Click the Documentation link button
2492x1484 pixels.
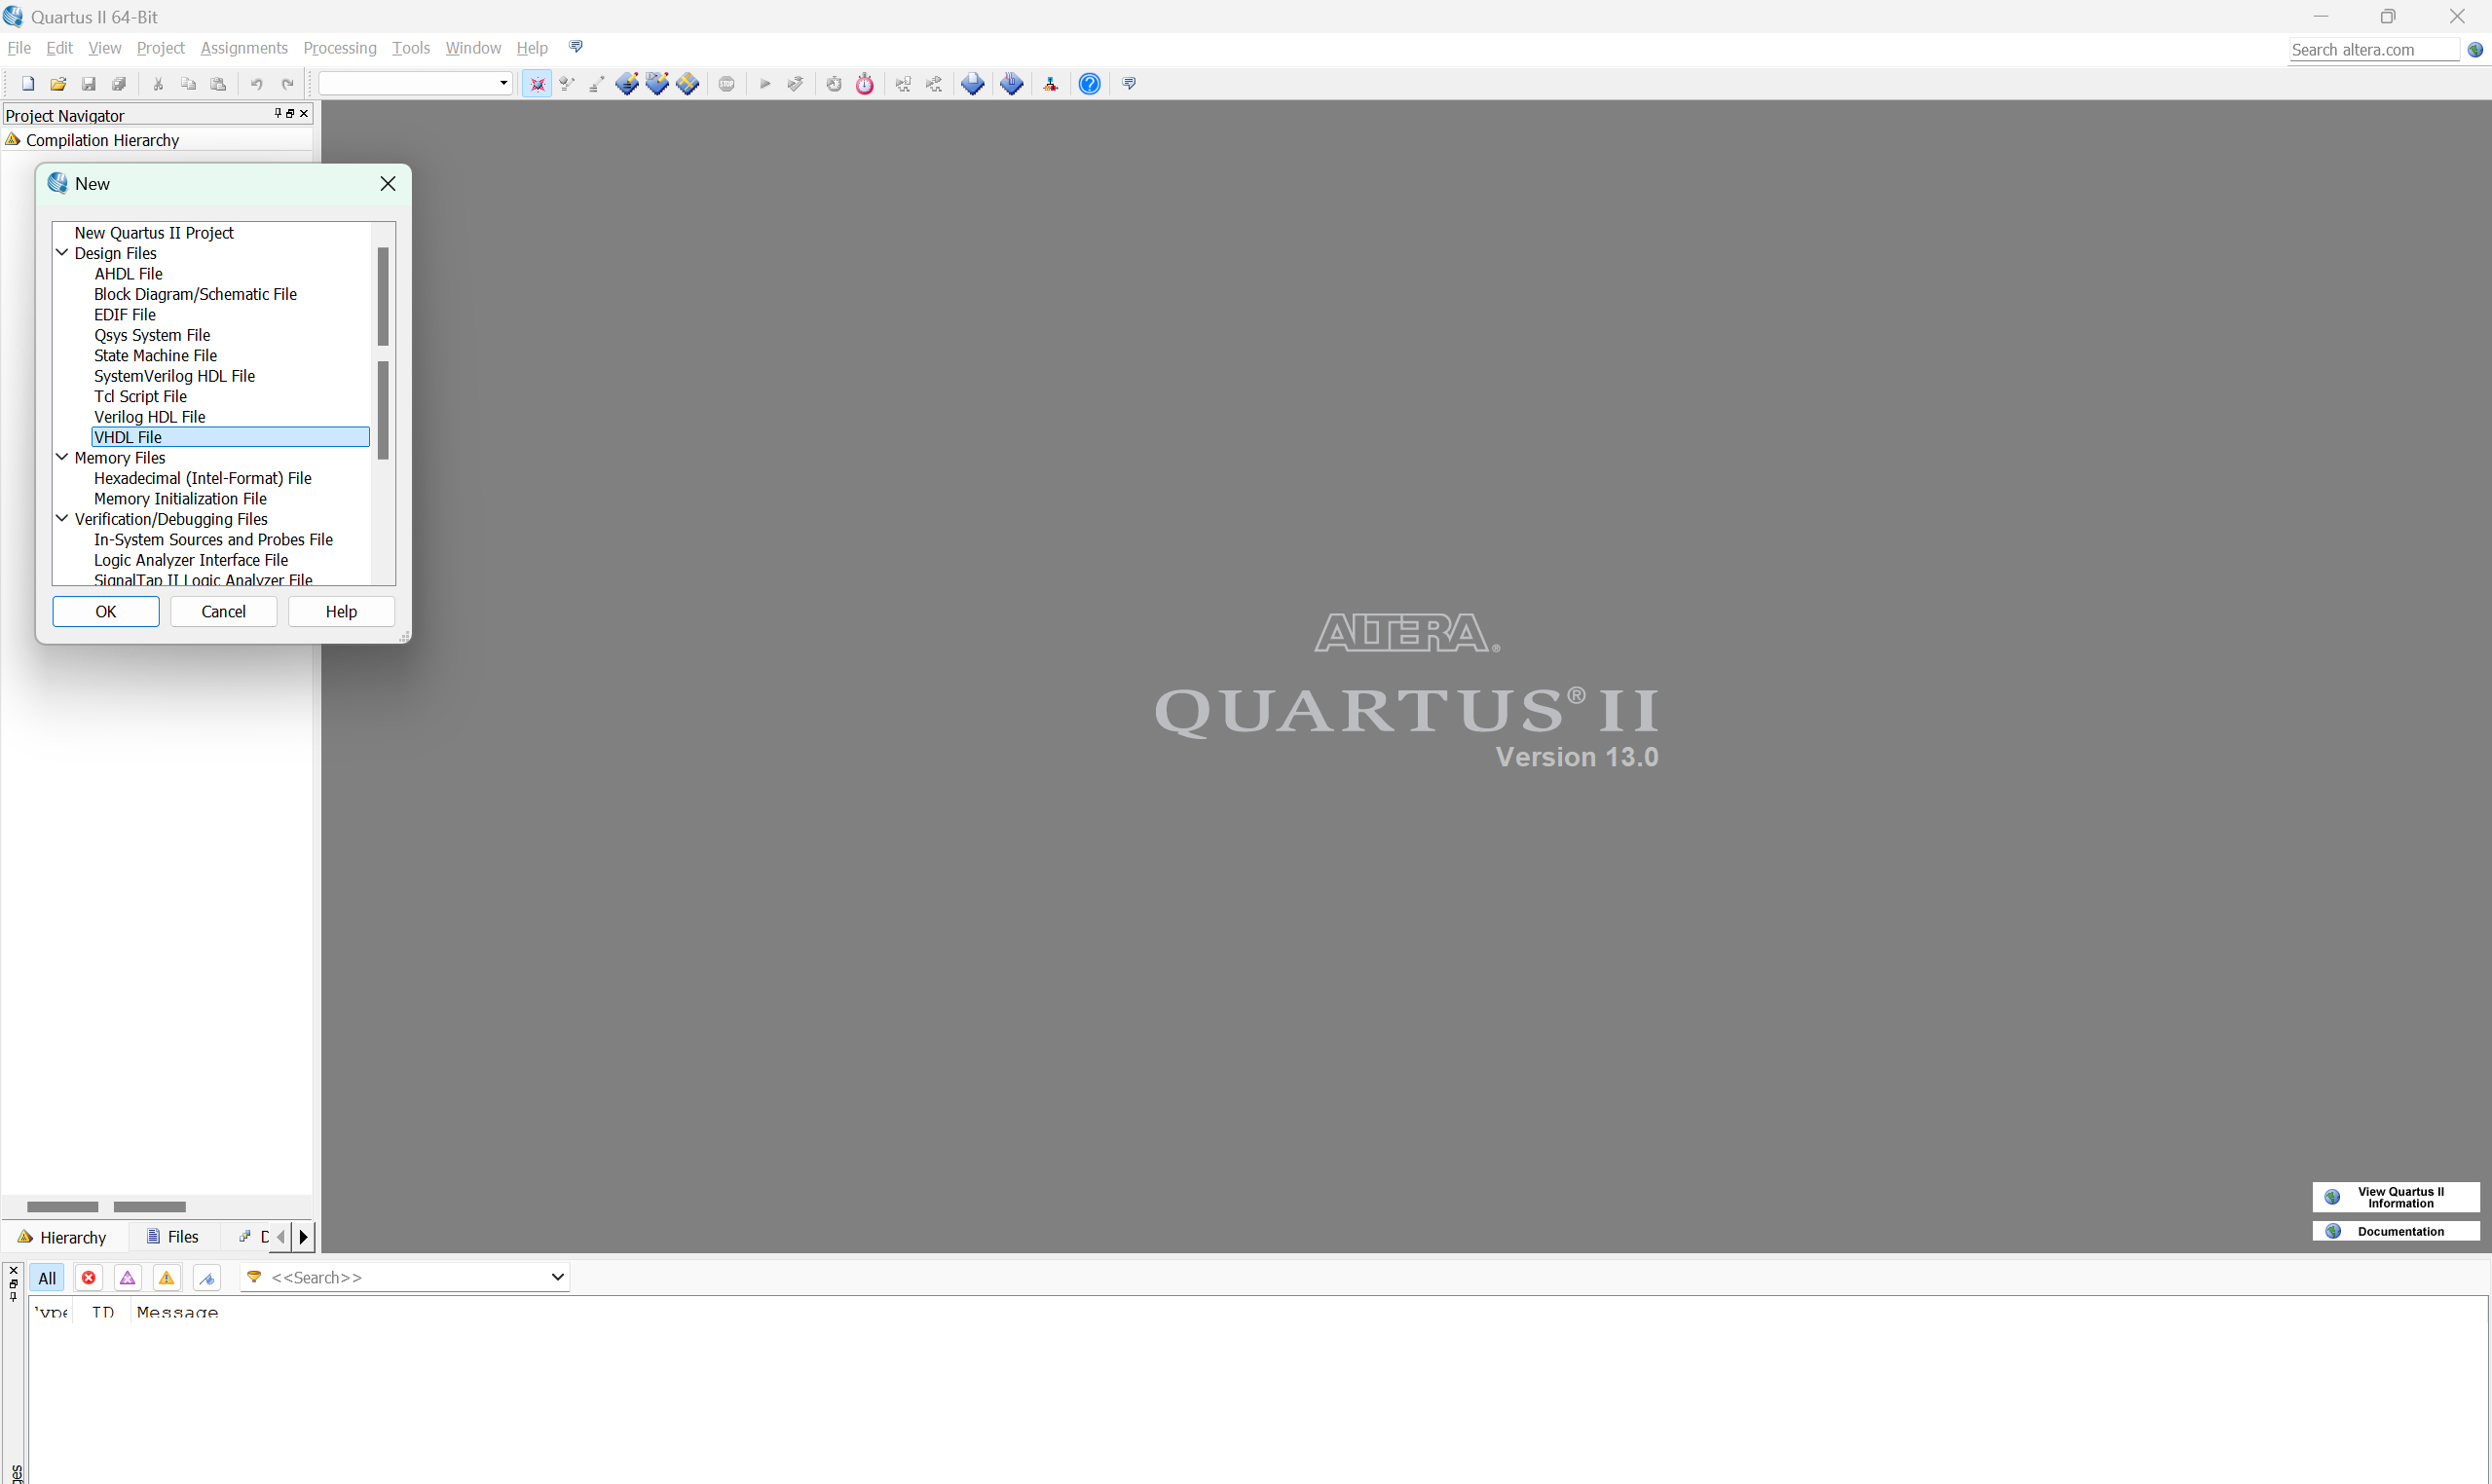point(2396,1231)
